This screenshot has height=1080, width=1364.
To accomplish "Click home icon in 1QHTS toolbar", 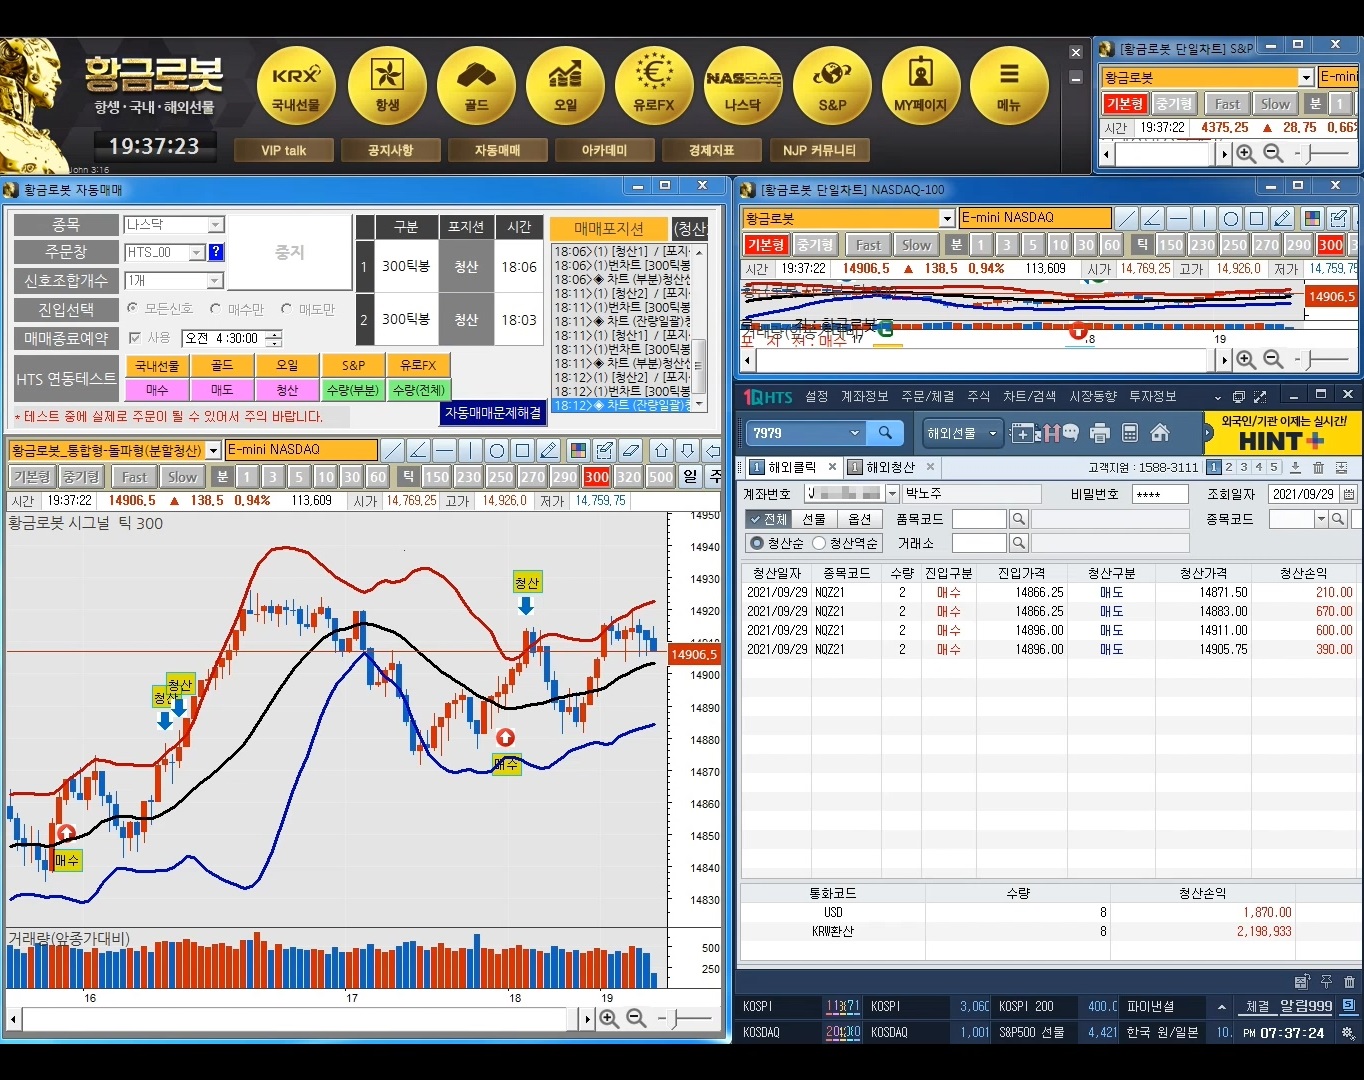I will pyautogui.click(x=1160, y=433).
